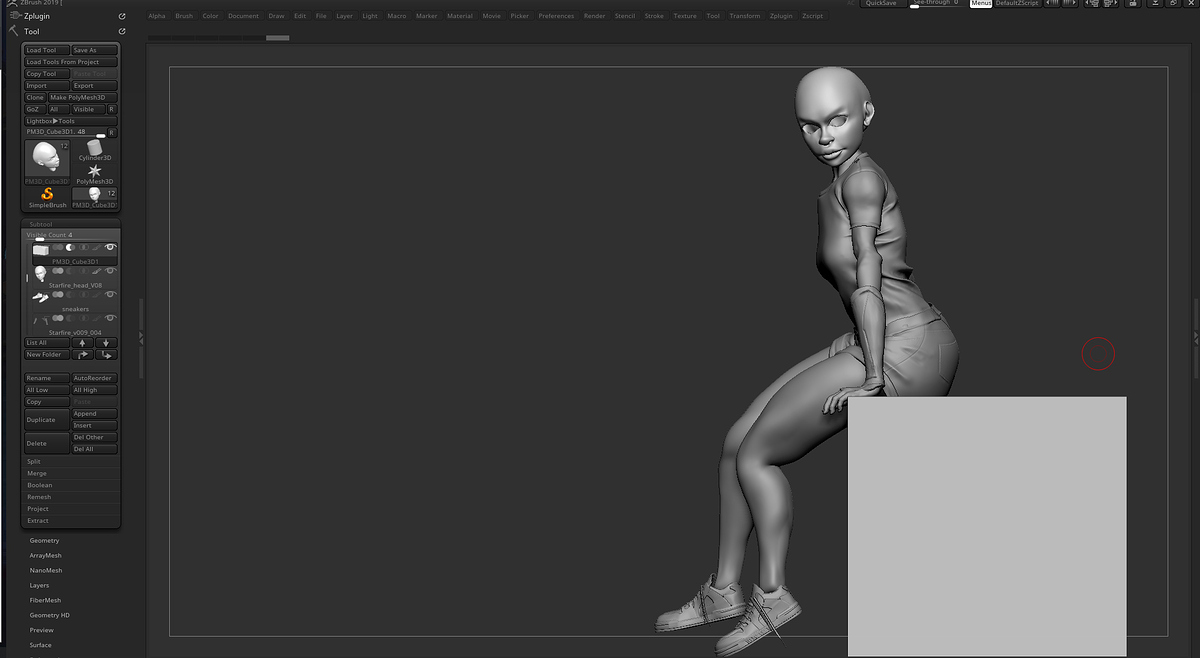Screen dimensions: 1200x658
Task: Click the down arrow icon below Subtool list
Action: pyautogui.click(x=105, y=342)
